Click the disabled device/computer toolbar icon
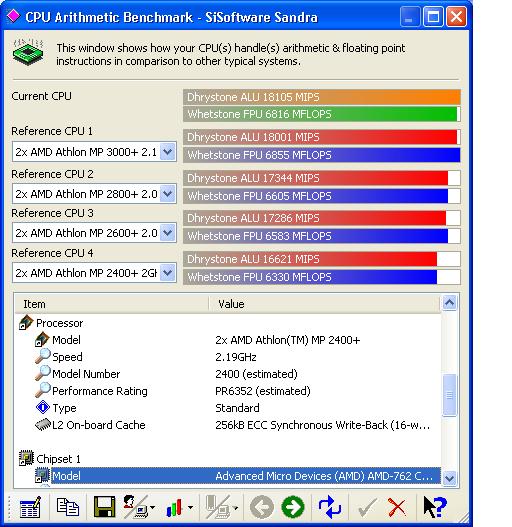 point(218,507)
